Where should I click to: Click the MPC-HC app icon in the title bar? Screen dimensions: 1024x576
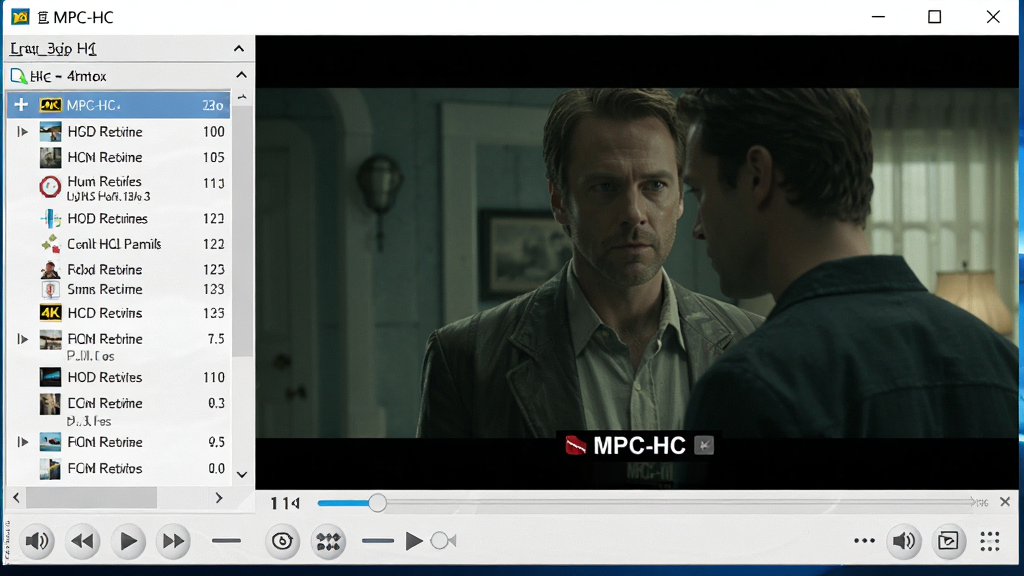20,17
